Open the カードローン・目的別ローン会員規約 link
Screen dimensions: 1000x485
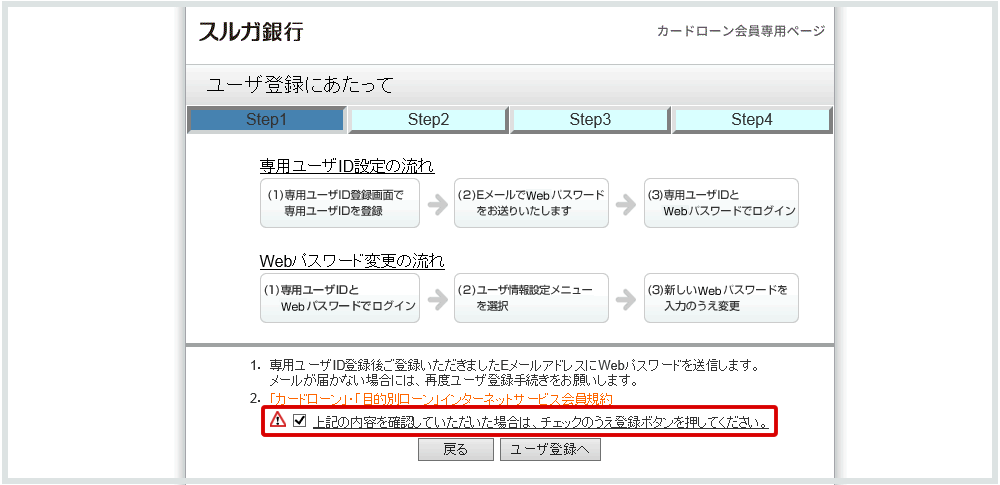[441, 399]
